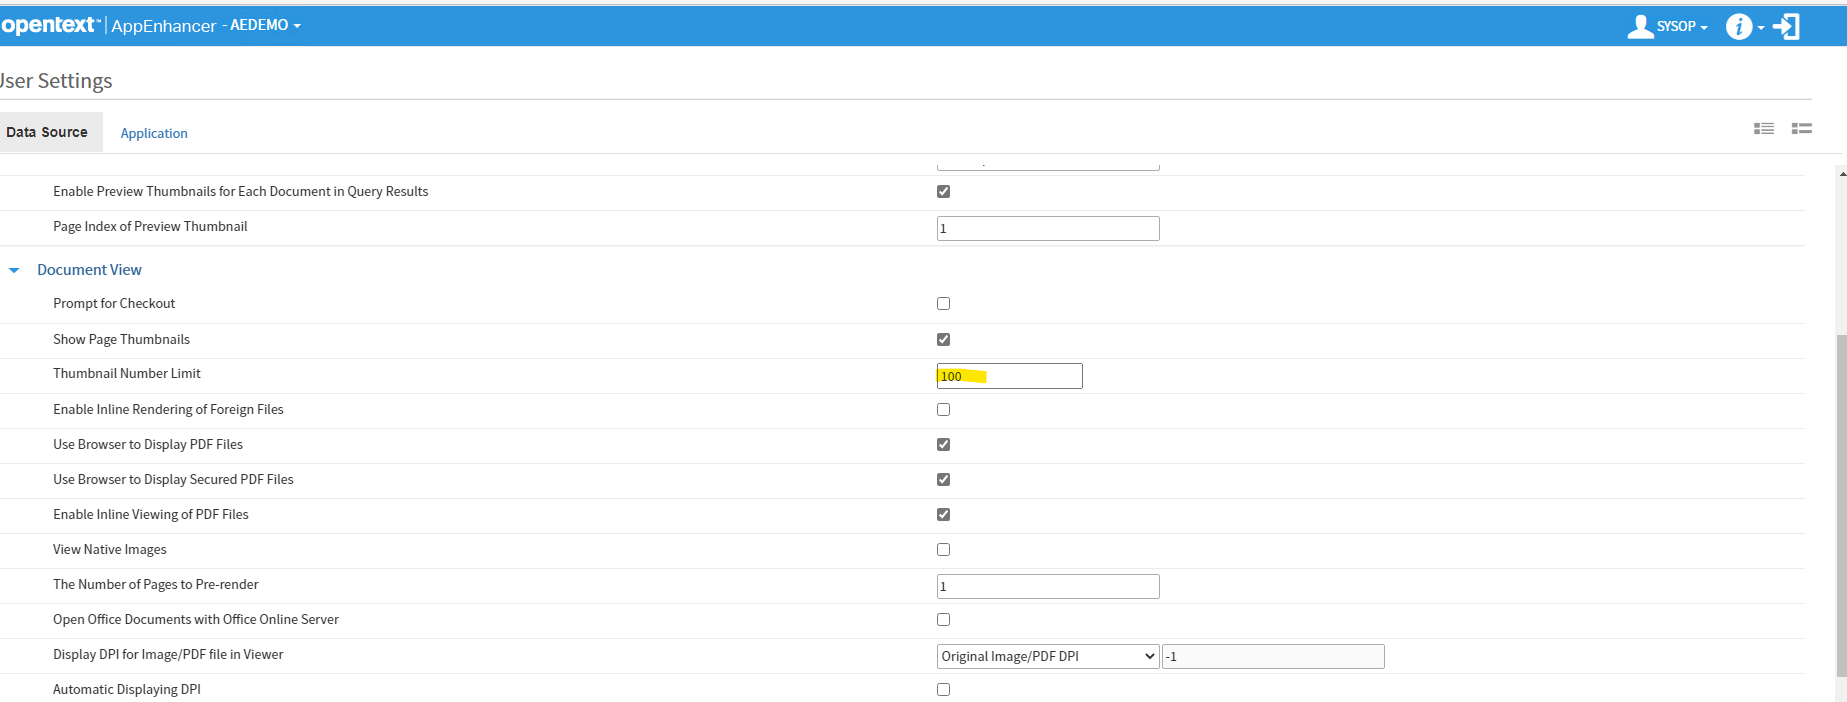Collapse the Document View section

[14, 270]
